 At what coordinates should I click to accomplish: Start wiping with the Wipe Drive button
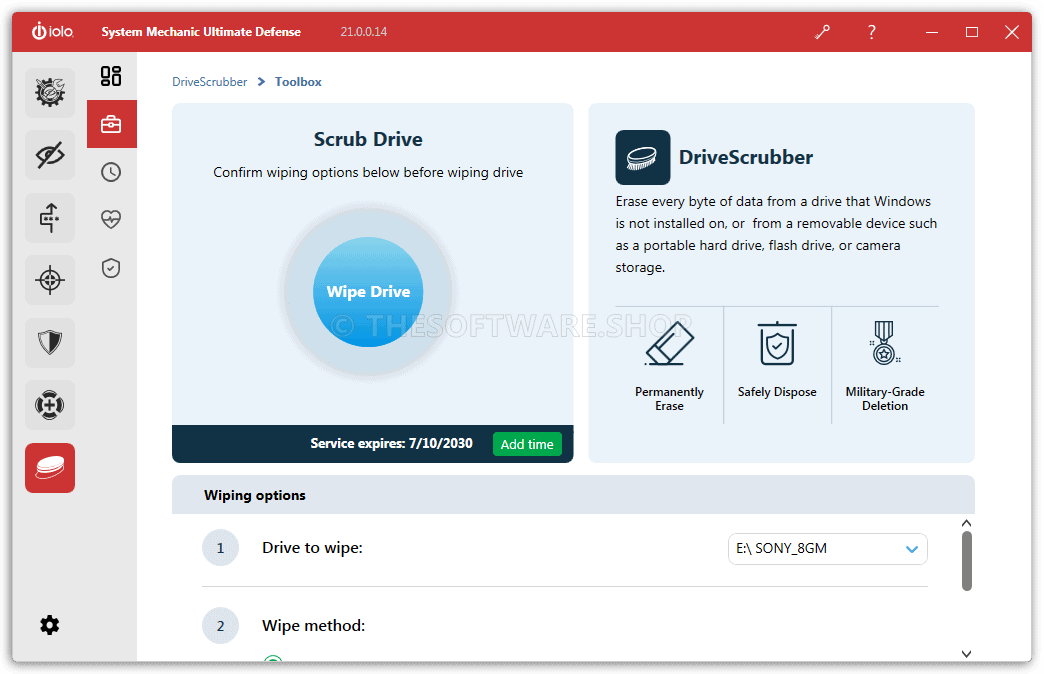point(368,292)
